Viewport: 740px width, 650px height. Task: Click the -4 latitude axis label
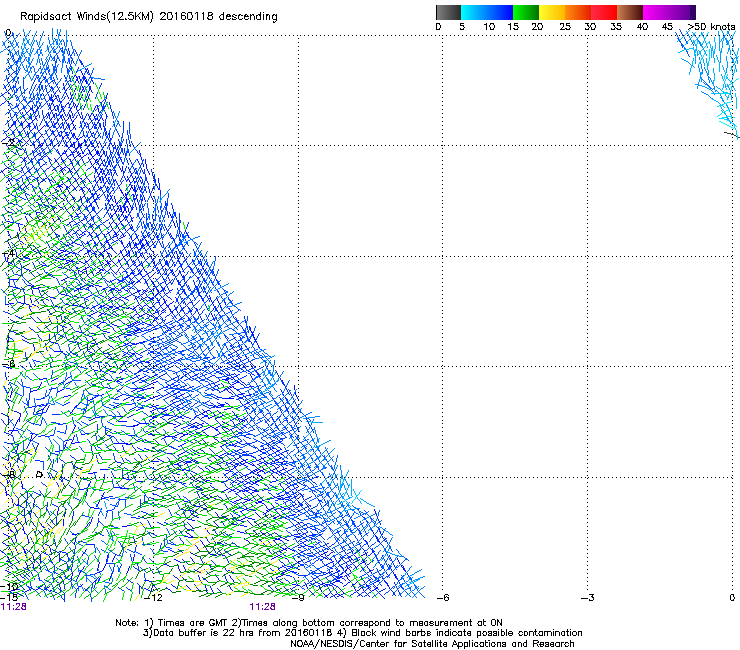[x=9, y=253]
